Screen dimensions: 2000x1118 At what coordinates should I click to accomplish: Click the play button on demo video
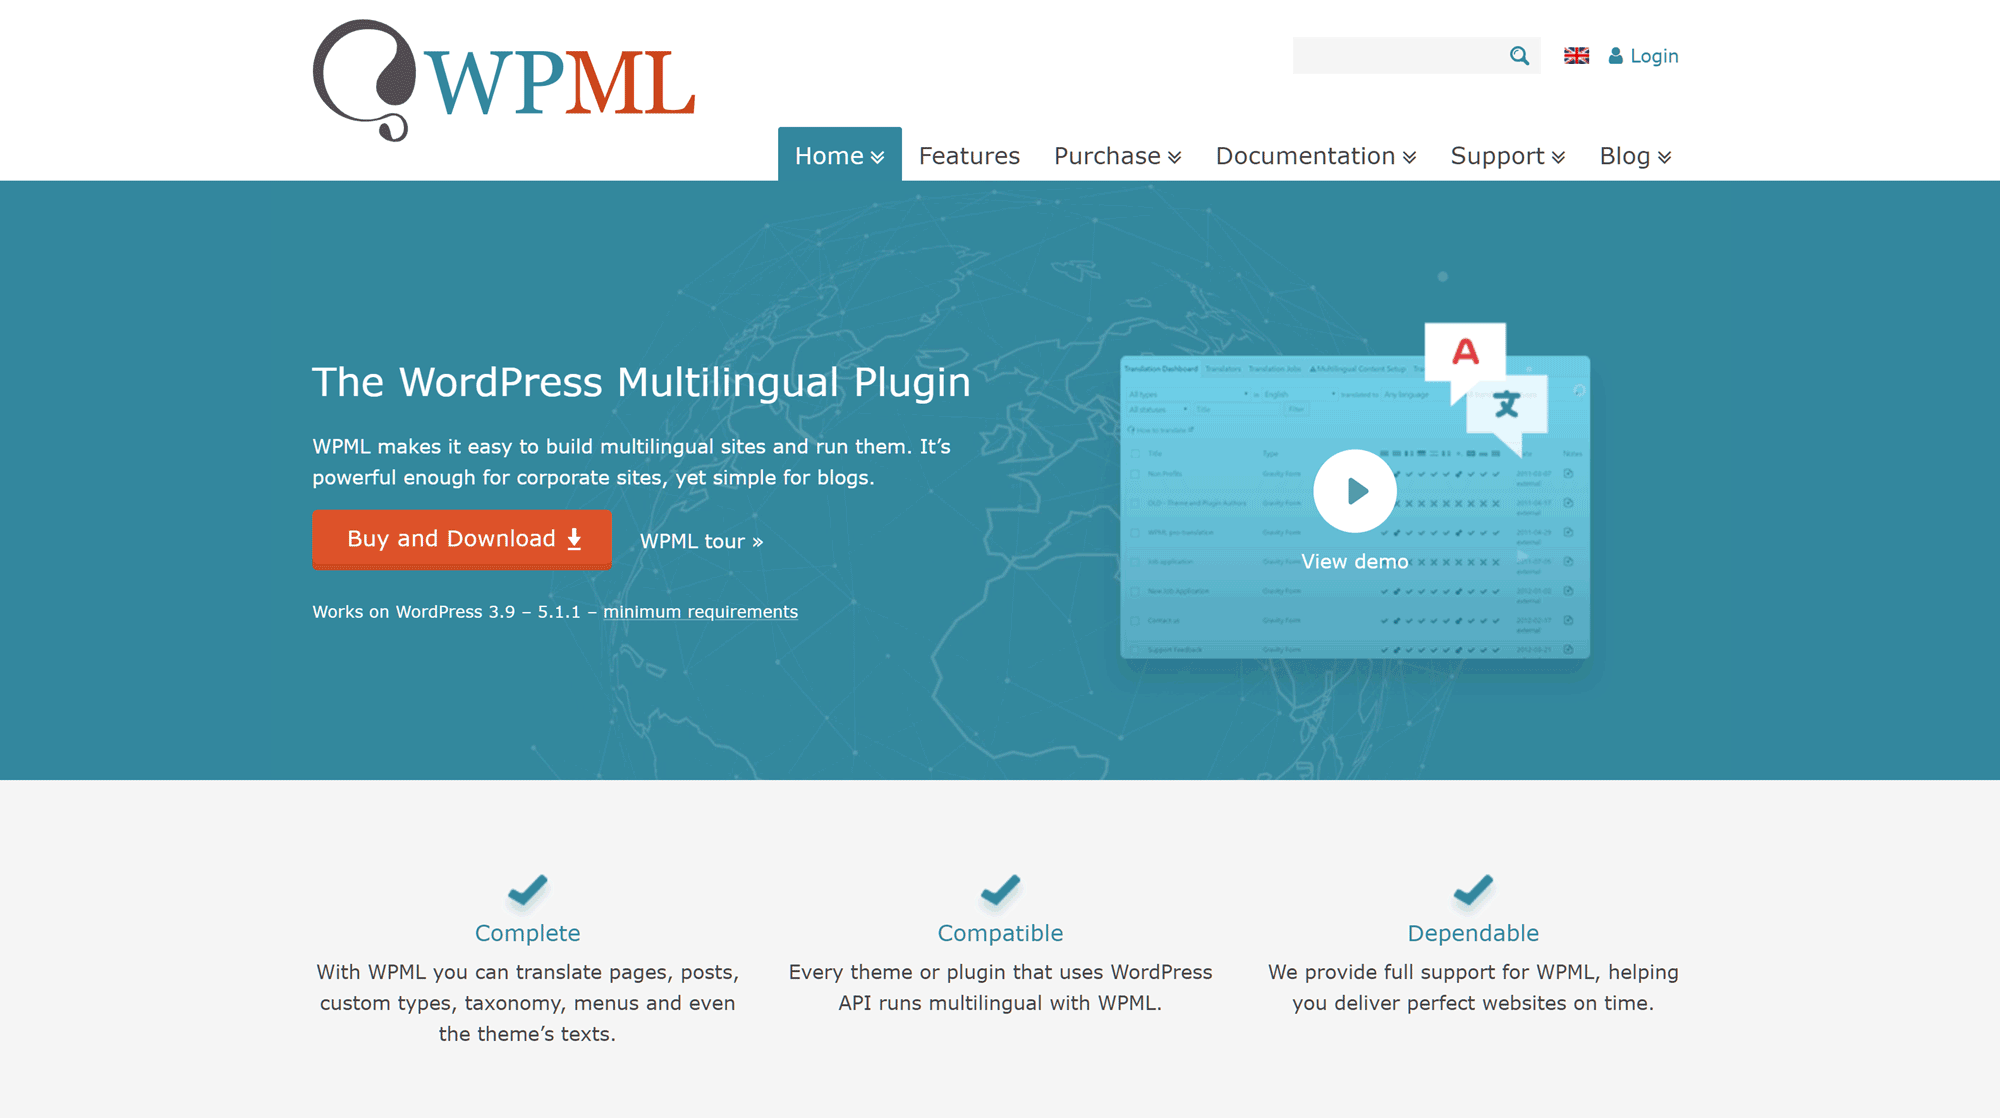pyautogui.click(x=1354, y=490)
